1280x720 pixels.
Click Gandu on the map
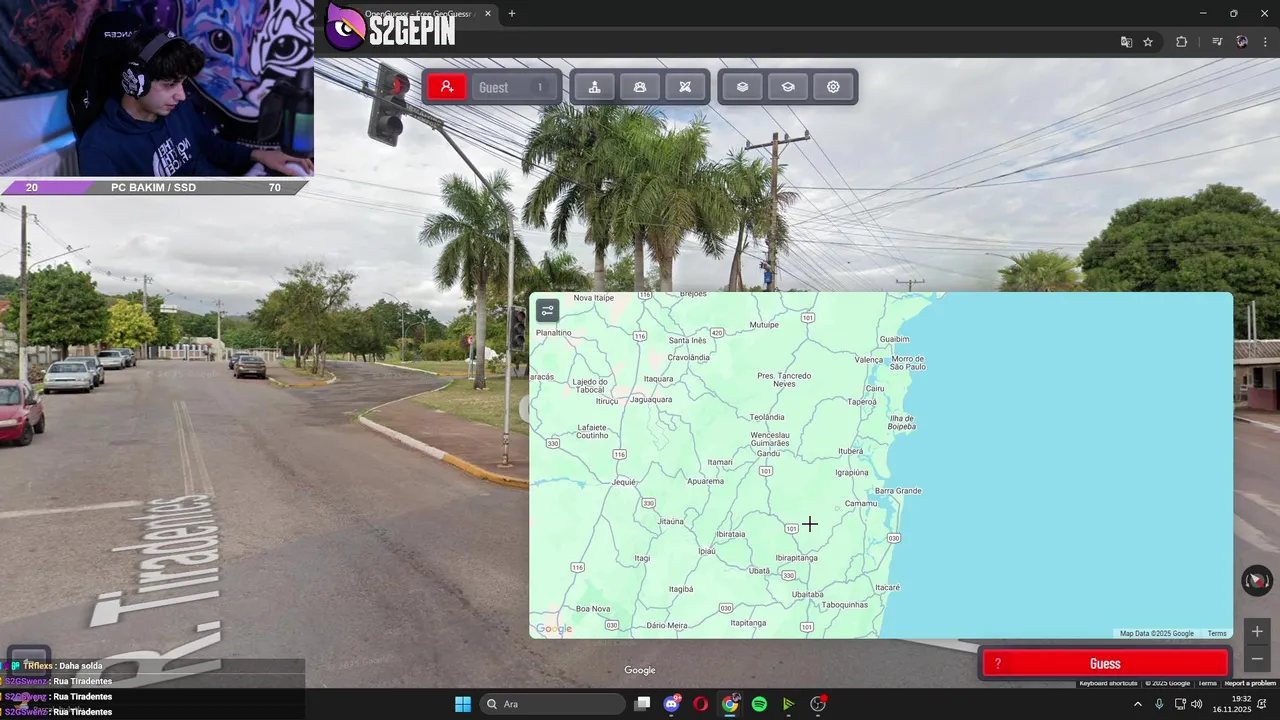tap(769, 453)
